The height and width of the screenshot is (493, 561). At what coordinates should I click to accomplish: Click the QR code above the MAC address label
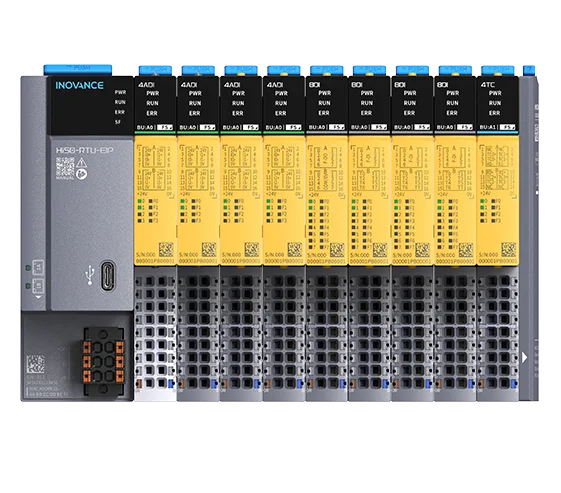(x=35, y=364)
